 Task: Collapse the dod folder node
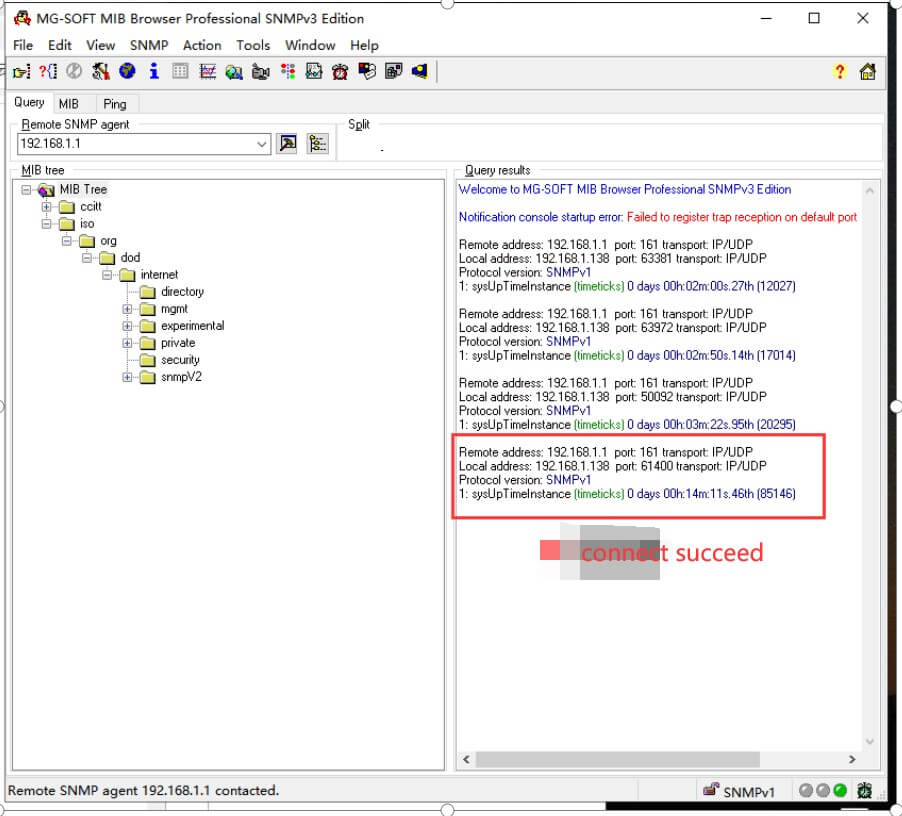pyautogui.click(x=87, y=258)
